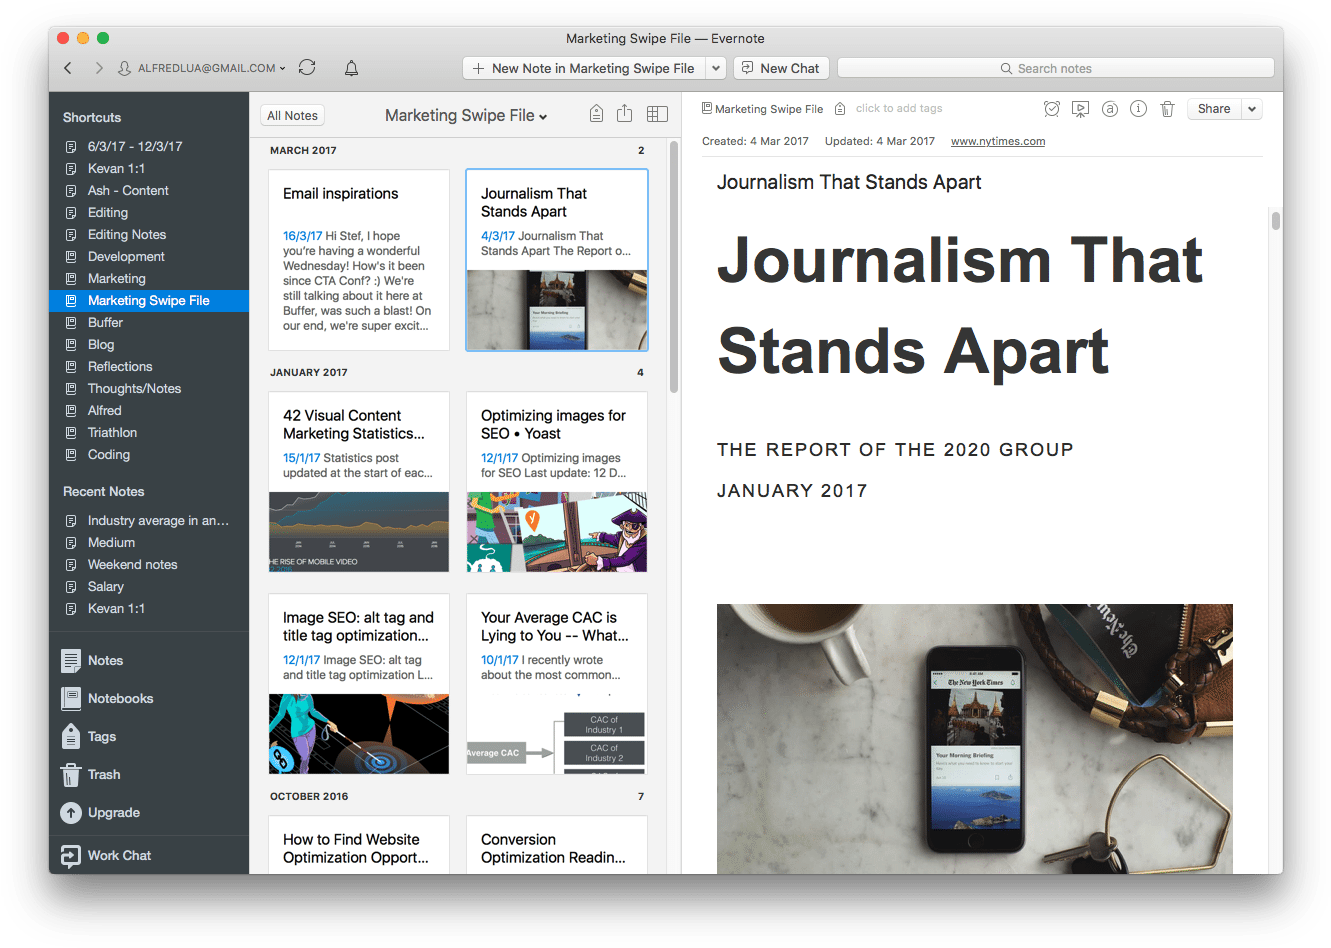Open the Email inspirations note card
The height and width of the screenshot is (948, 1331).
click(x=358, y=260)
